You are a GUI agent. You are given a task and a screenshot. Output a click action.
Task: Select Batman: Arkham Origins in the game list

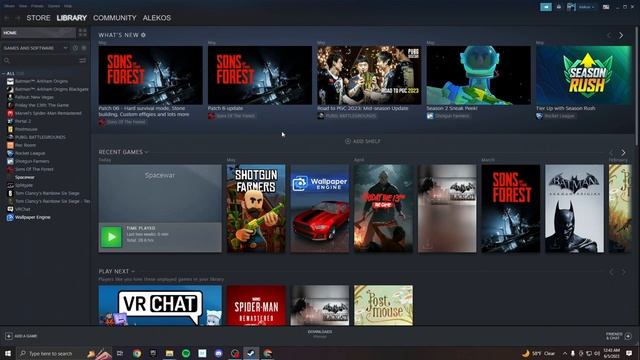pyautogui.click(x=41, y=81)
